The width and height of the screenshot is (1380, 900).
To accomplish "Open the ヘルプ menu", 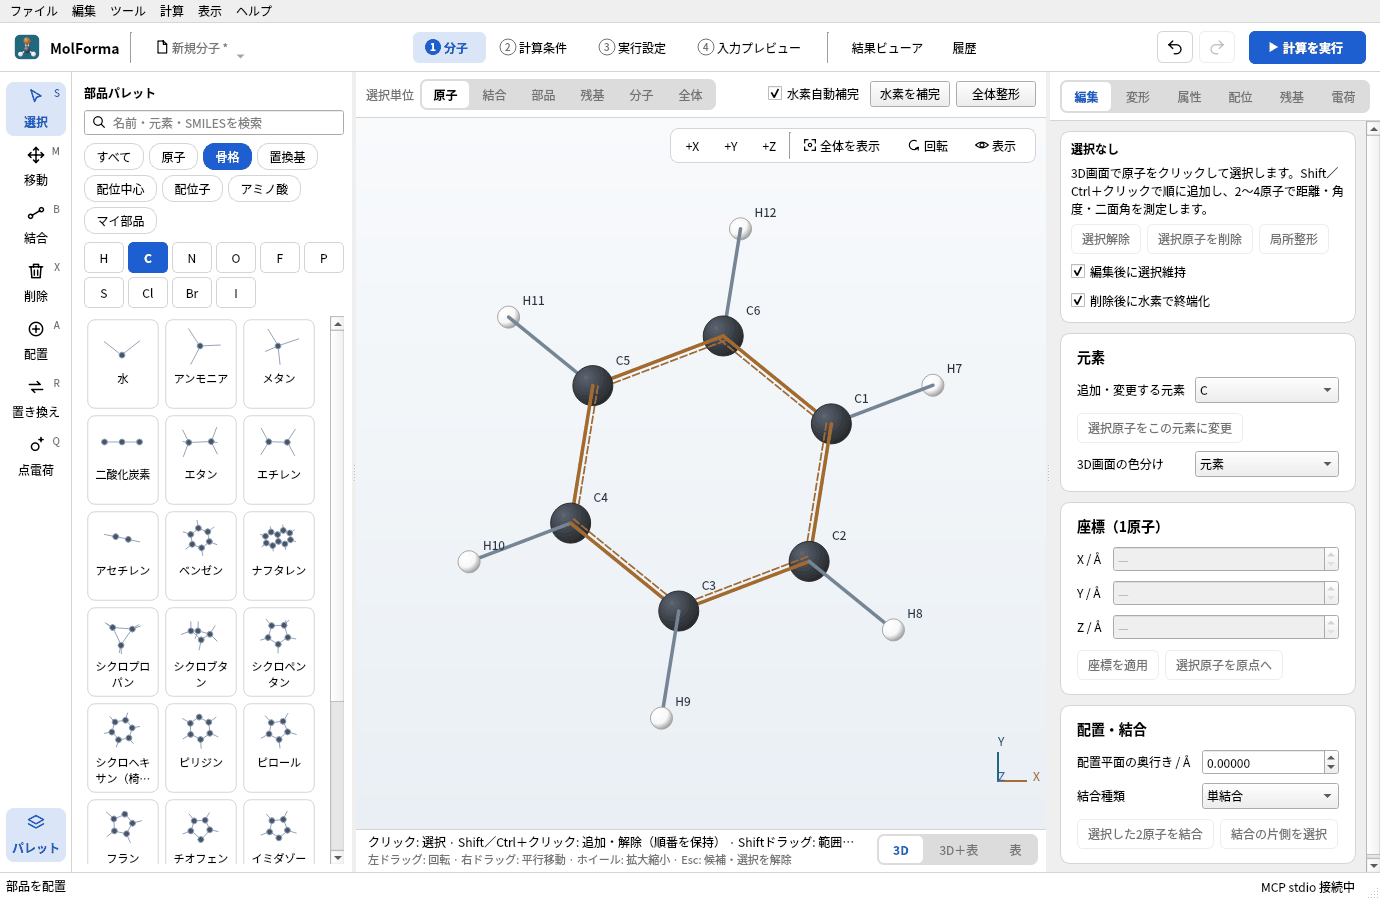I will coord(254,11).
